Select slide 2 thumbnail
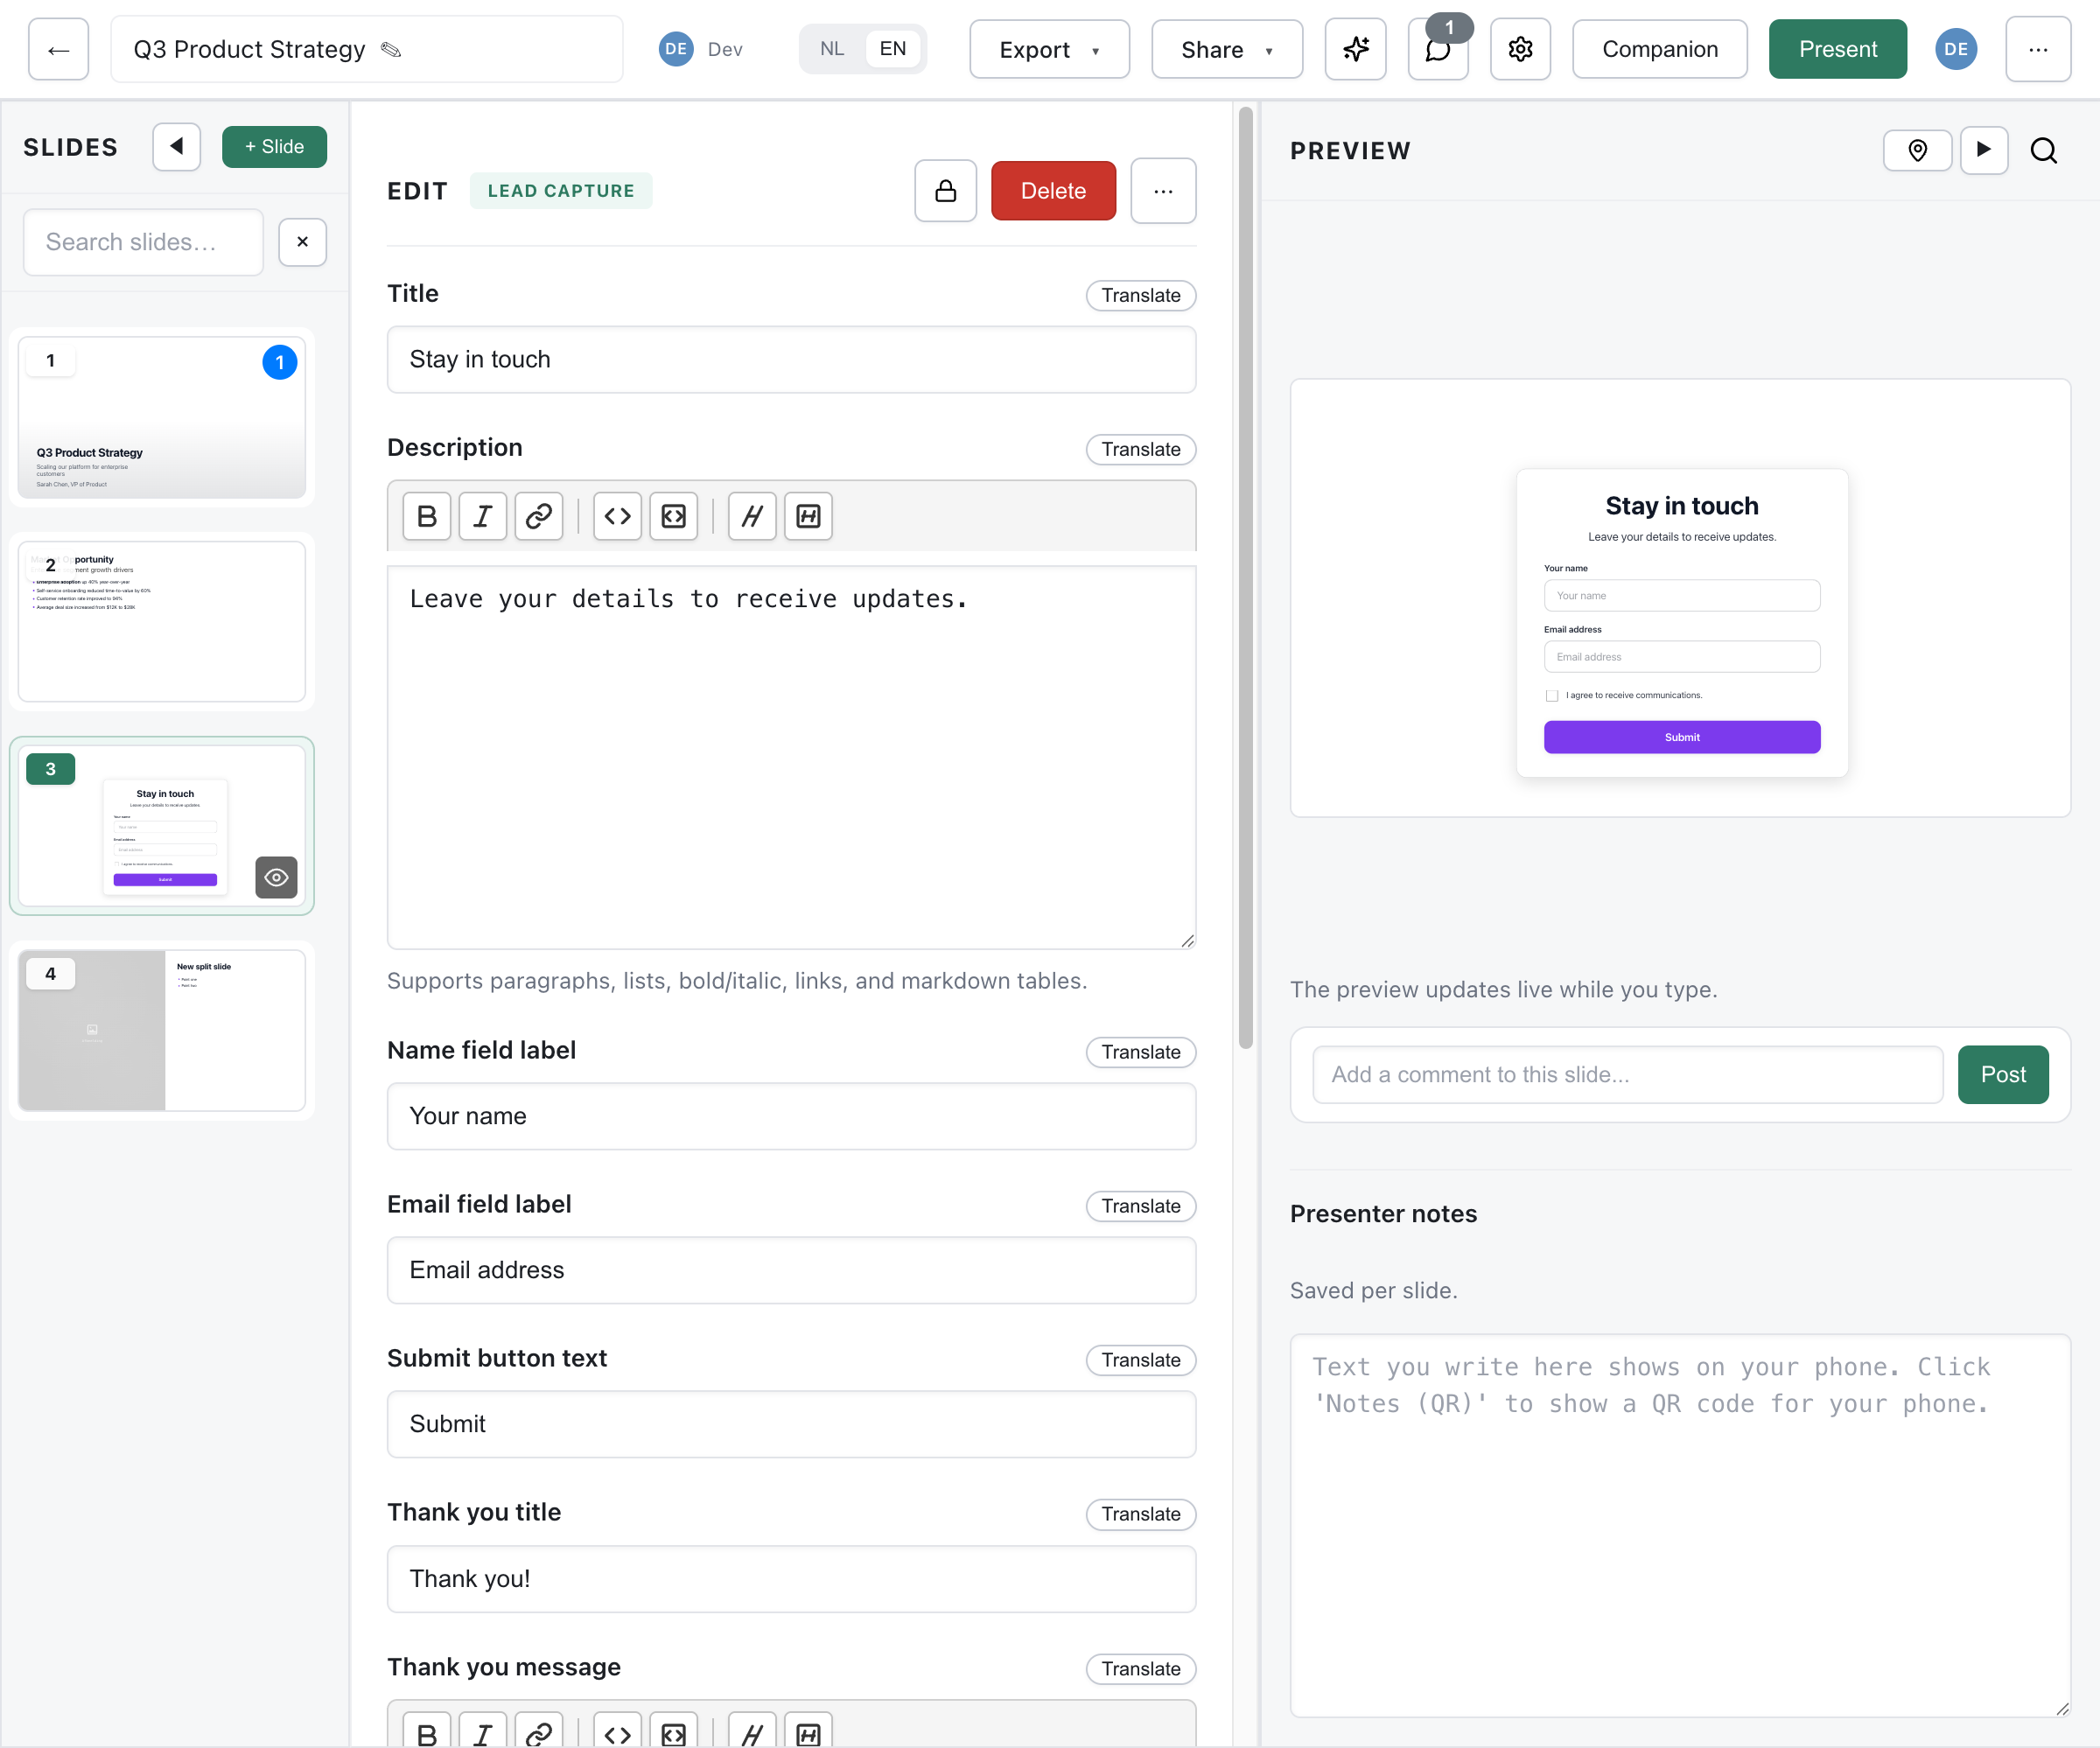 (162, 621)
